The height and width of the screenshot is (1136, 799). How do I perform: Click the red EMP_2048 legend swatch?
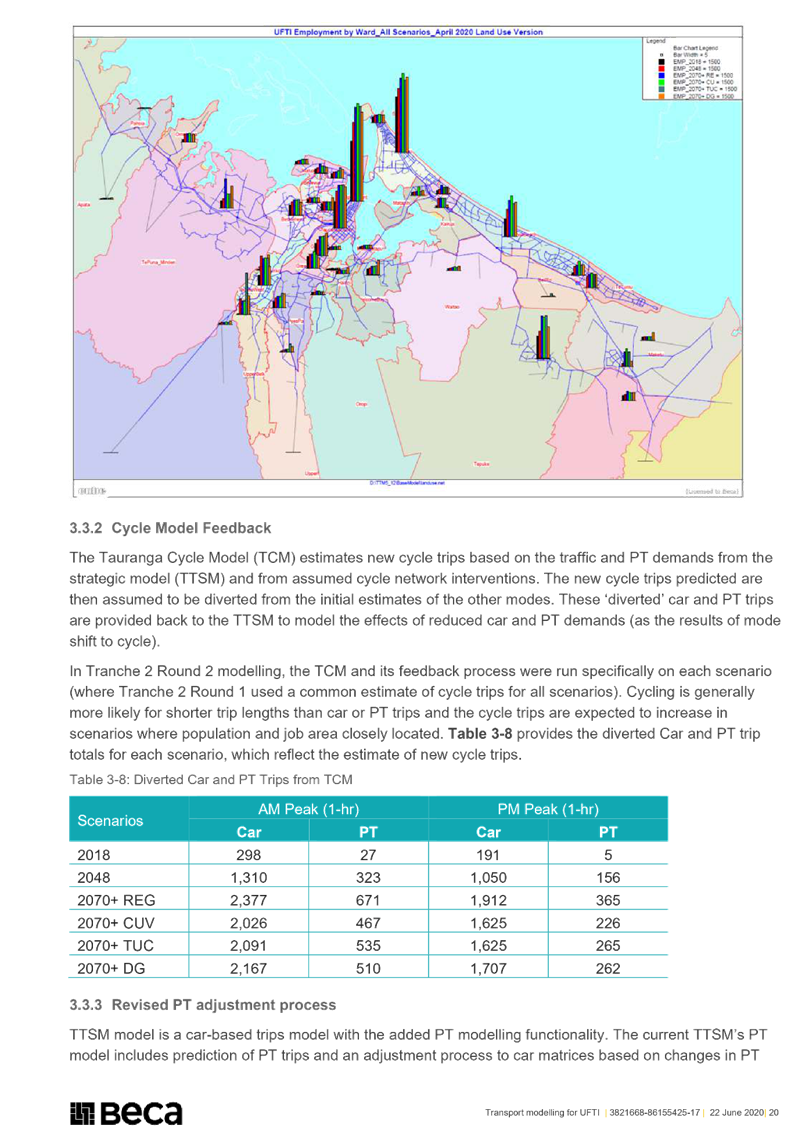point(661,69)
